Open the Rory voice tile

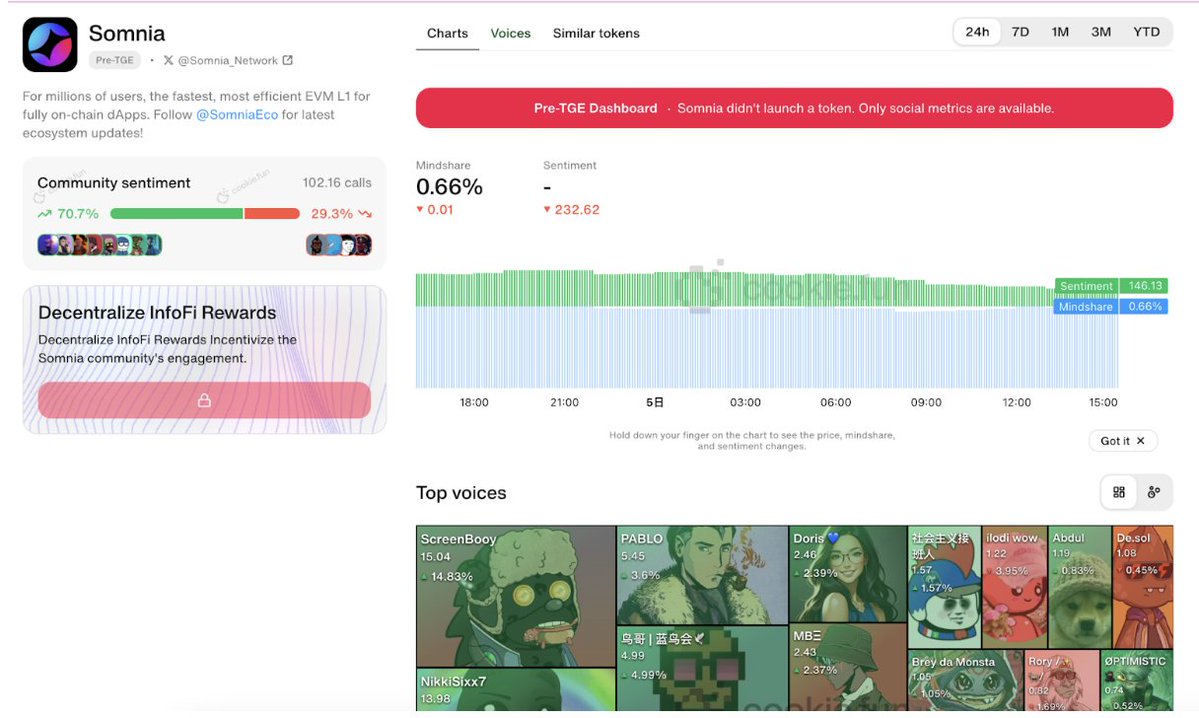1061,681
